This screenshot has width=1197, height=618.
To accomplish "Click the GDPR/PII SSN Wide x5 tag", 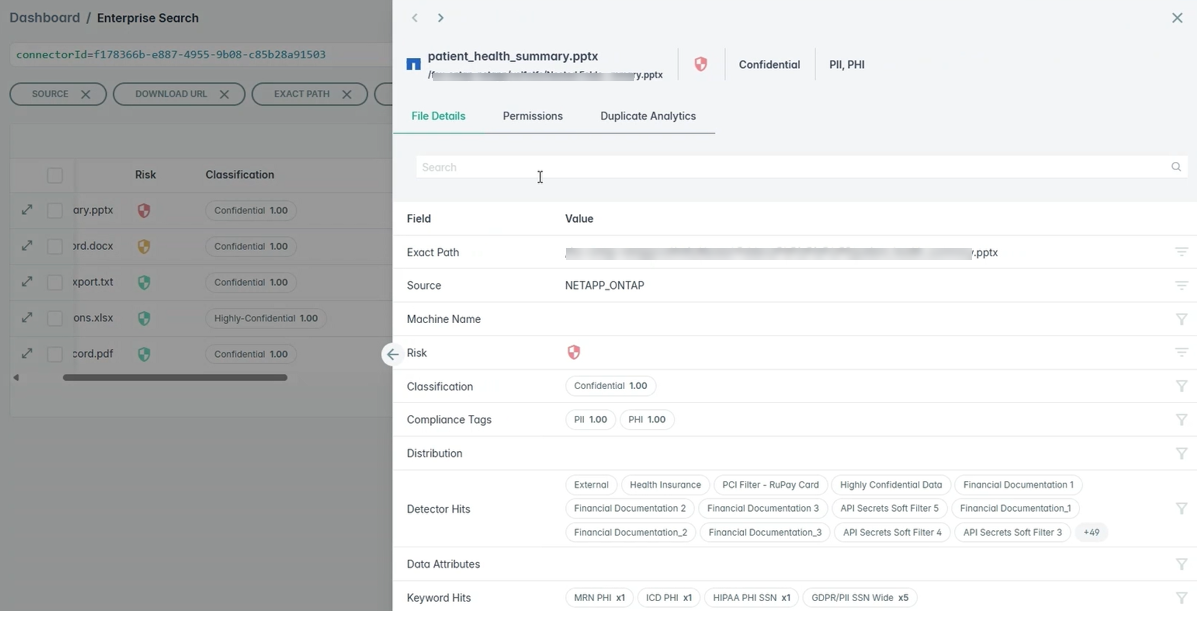I will (x=860, y=597).
